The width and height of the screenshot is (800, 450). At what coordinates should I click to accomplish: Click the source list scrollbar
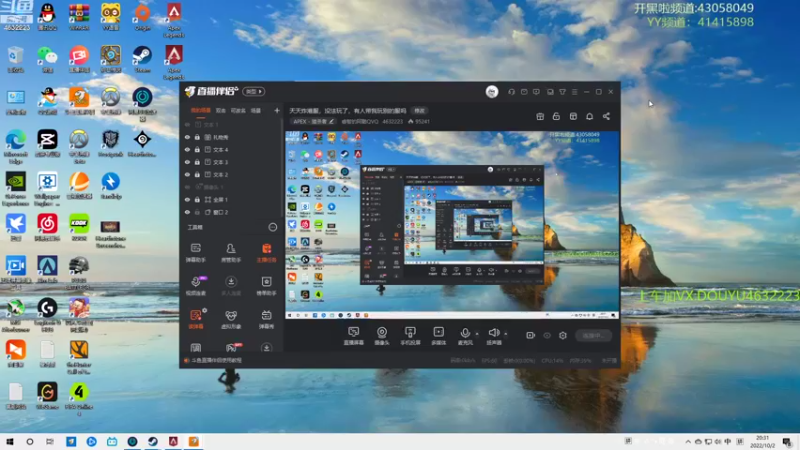[282, 168]
